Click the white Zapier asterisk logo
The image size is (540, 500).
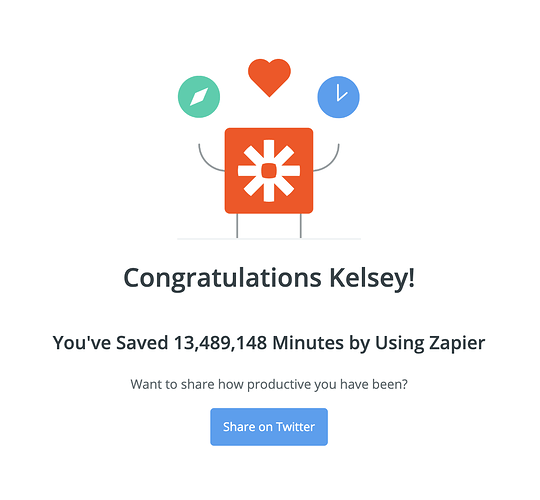click(x=269, y=171)
